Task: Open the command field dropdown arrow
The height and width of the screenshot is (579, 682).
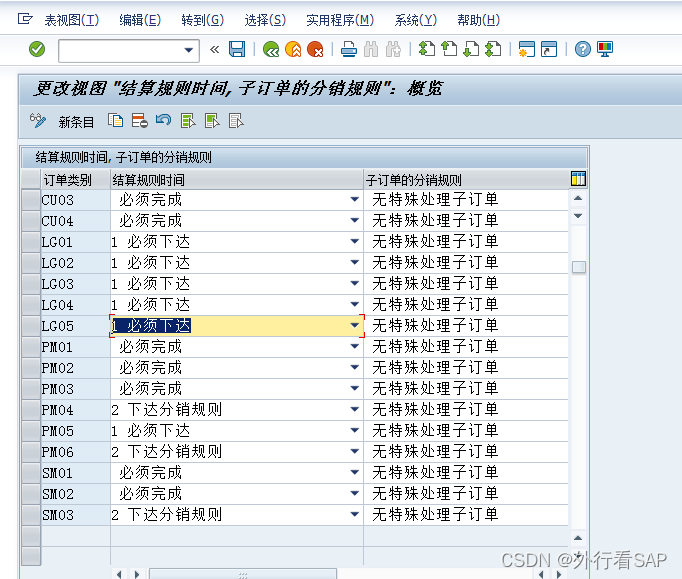Action: (189, 50)
